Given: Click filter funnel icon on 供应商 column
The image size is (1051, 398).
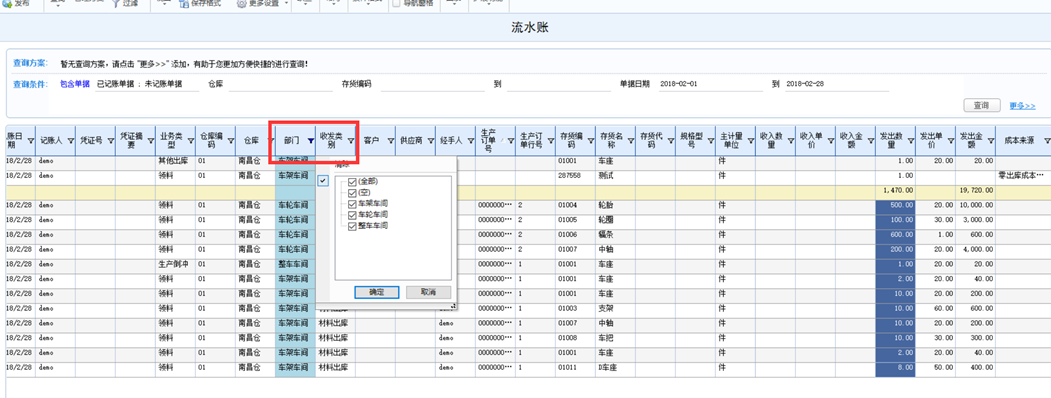Looking at the screenshot, I should [x=430, y=141].
